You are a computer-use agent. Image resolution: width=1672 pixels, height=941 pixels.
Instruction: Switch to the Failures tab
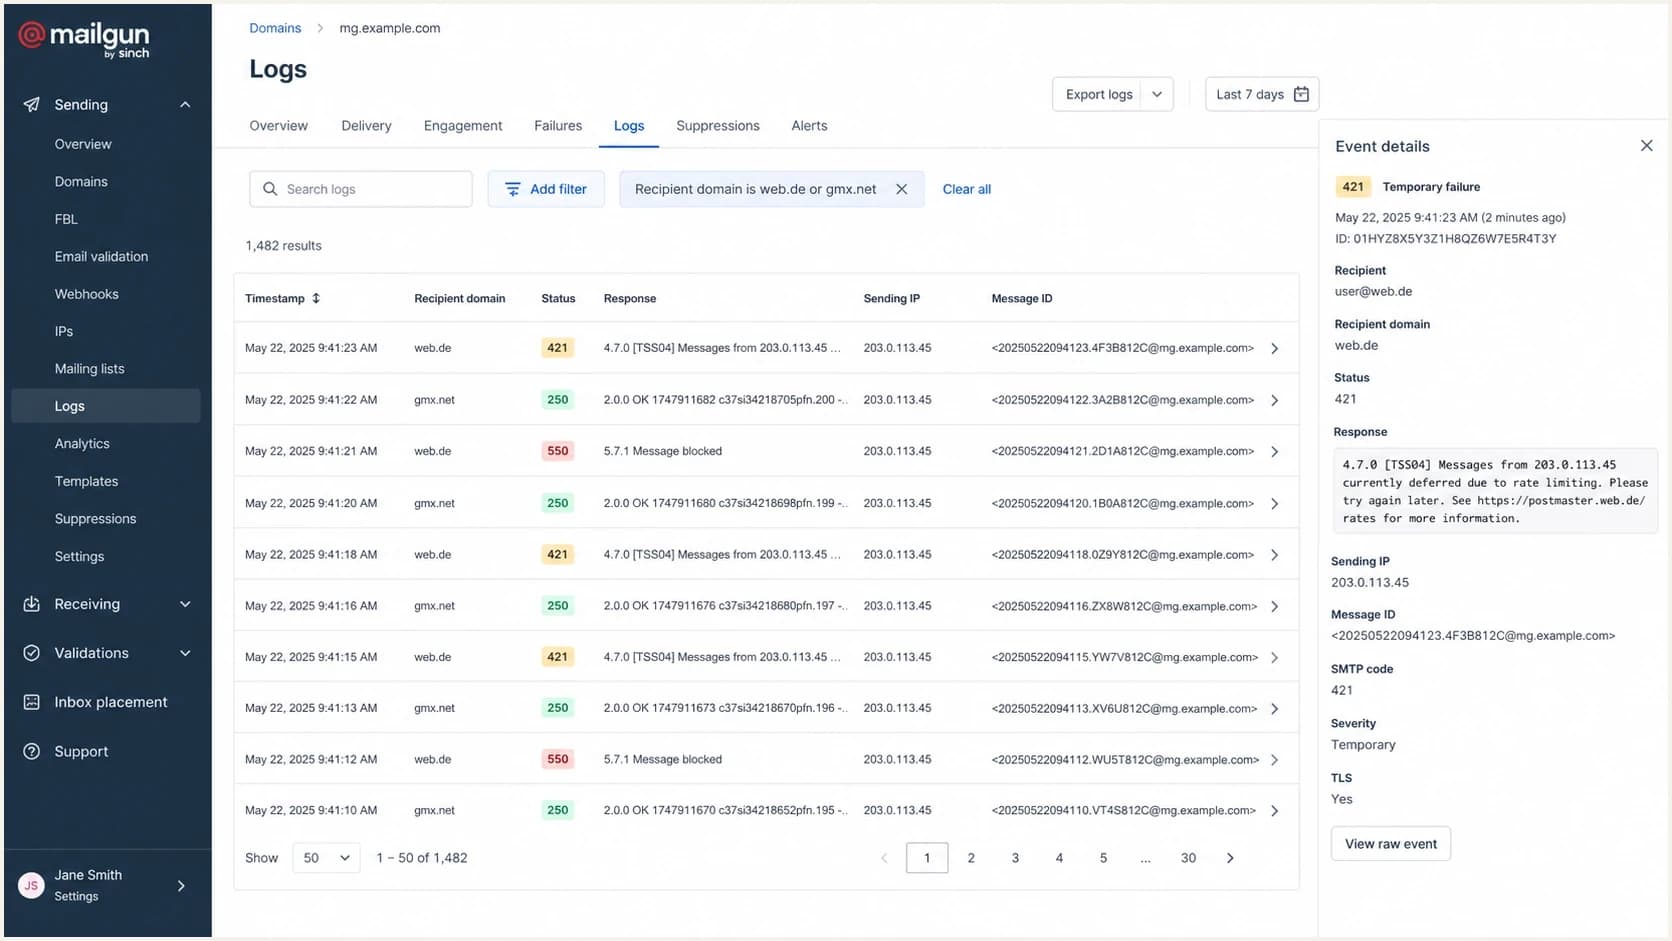[x=558, y=126]
